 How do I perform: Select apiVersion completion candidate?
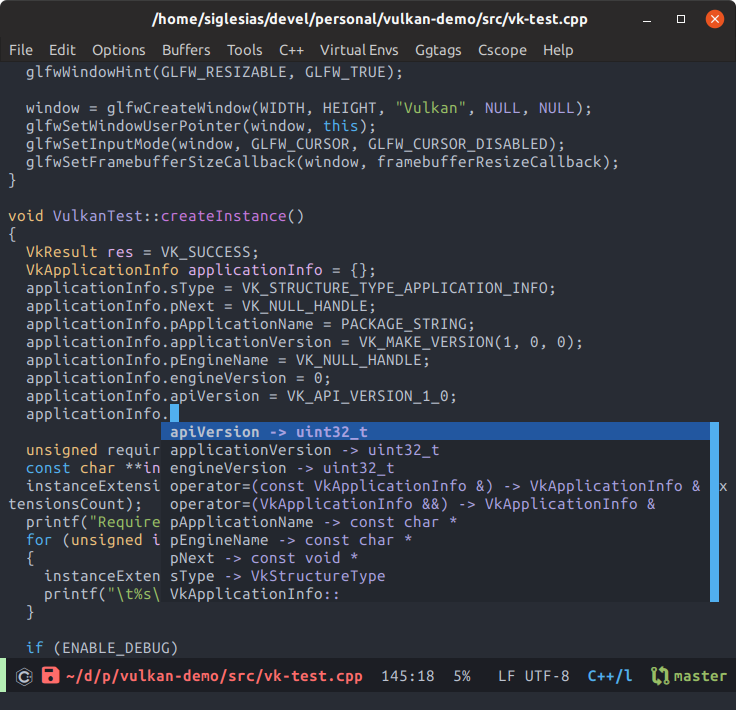pos(435,432)
